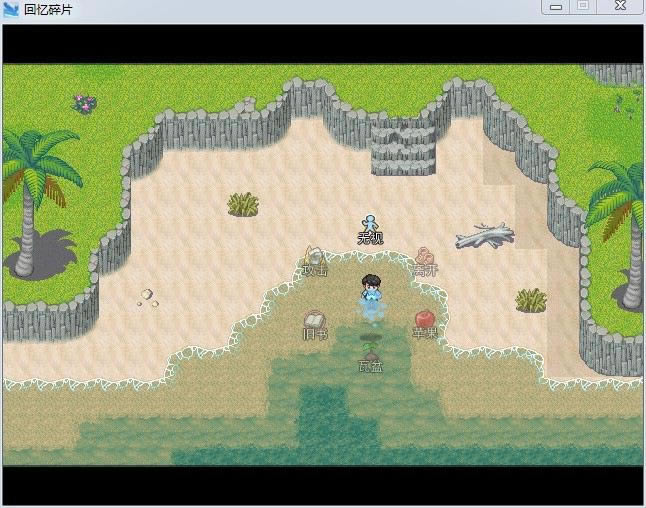Click the 回忆碎片 app icon in title bar
Screen dimensions: 646x508
pyautogui.click(x=11, y=9)
